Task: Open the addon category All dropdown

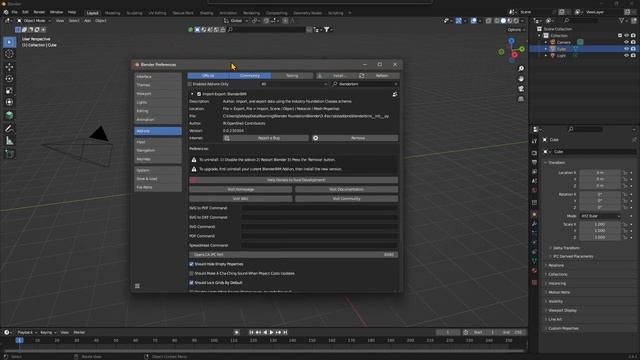Action: 294,84
